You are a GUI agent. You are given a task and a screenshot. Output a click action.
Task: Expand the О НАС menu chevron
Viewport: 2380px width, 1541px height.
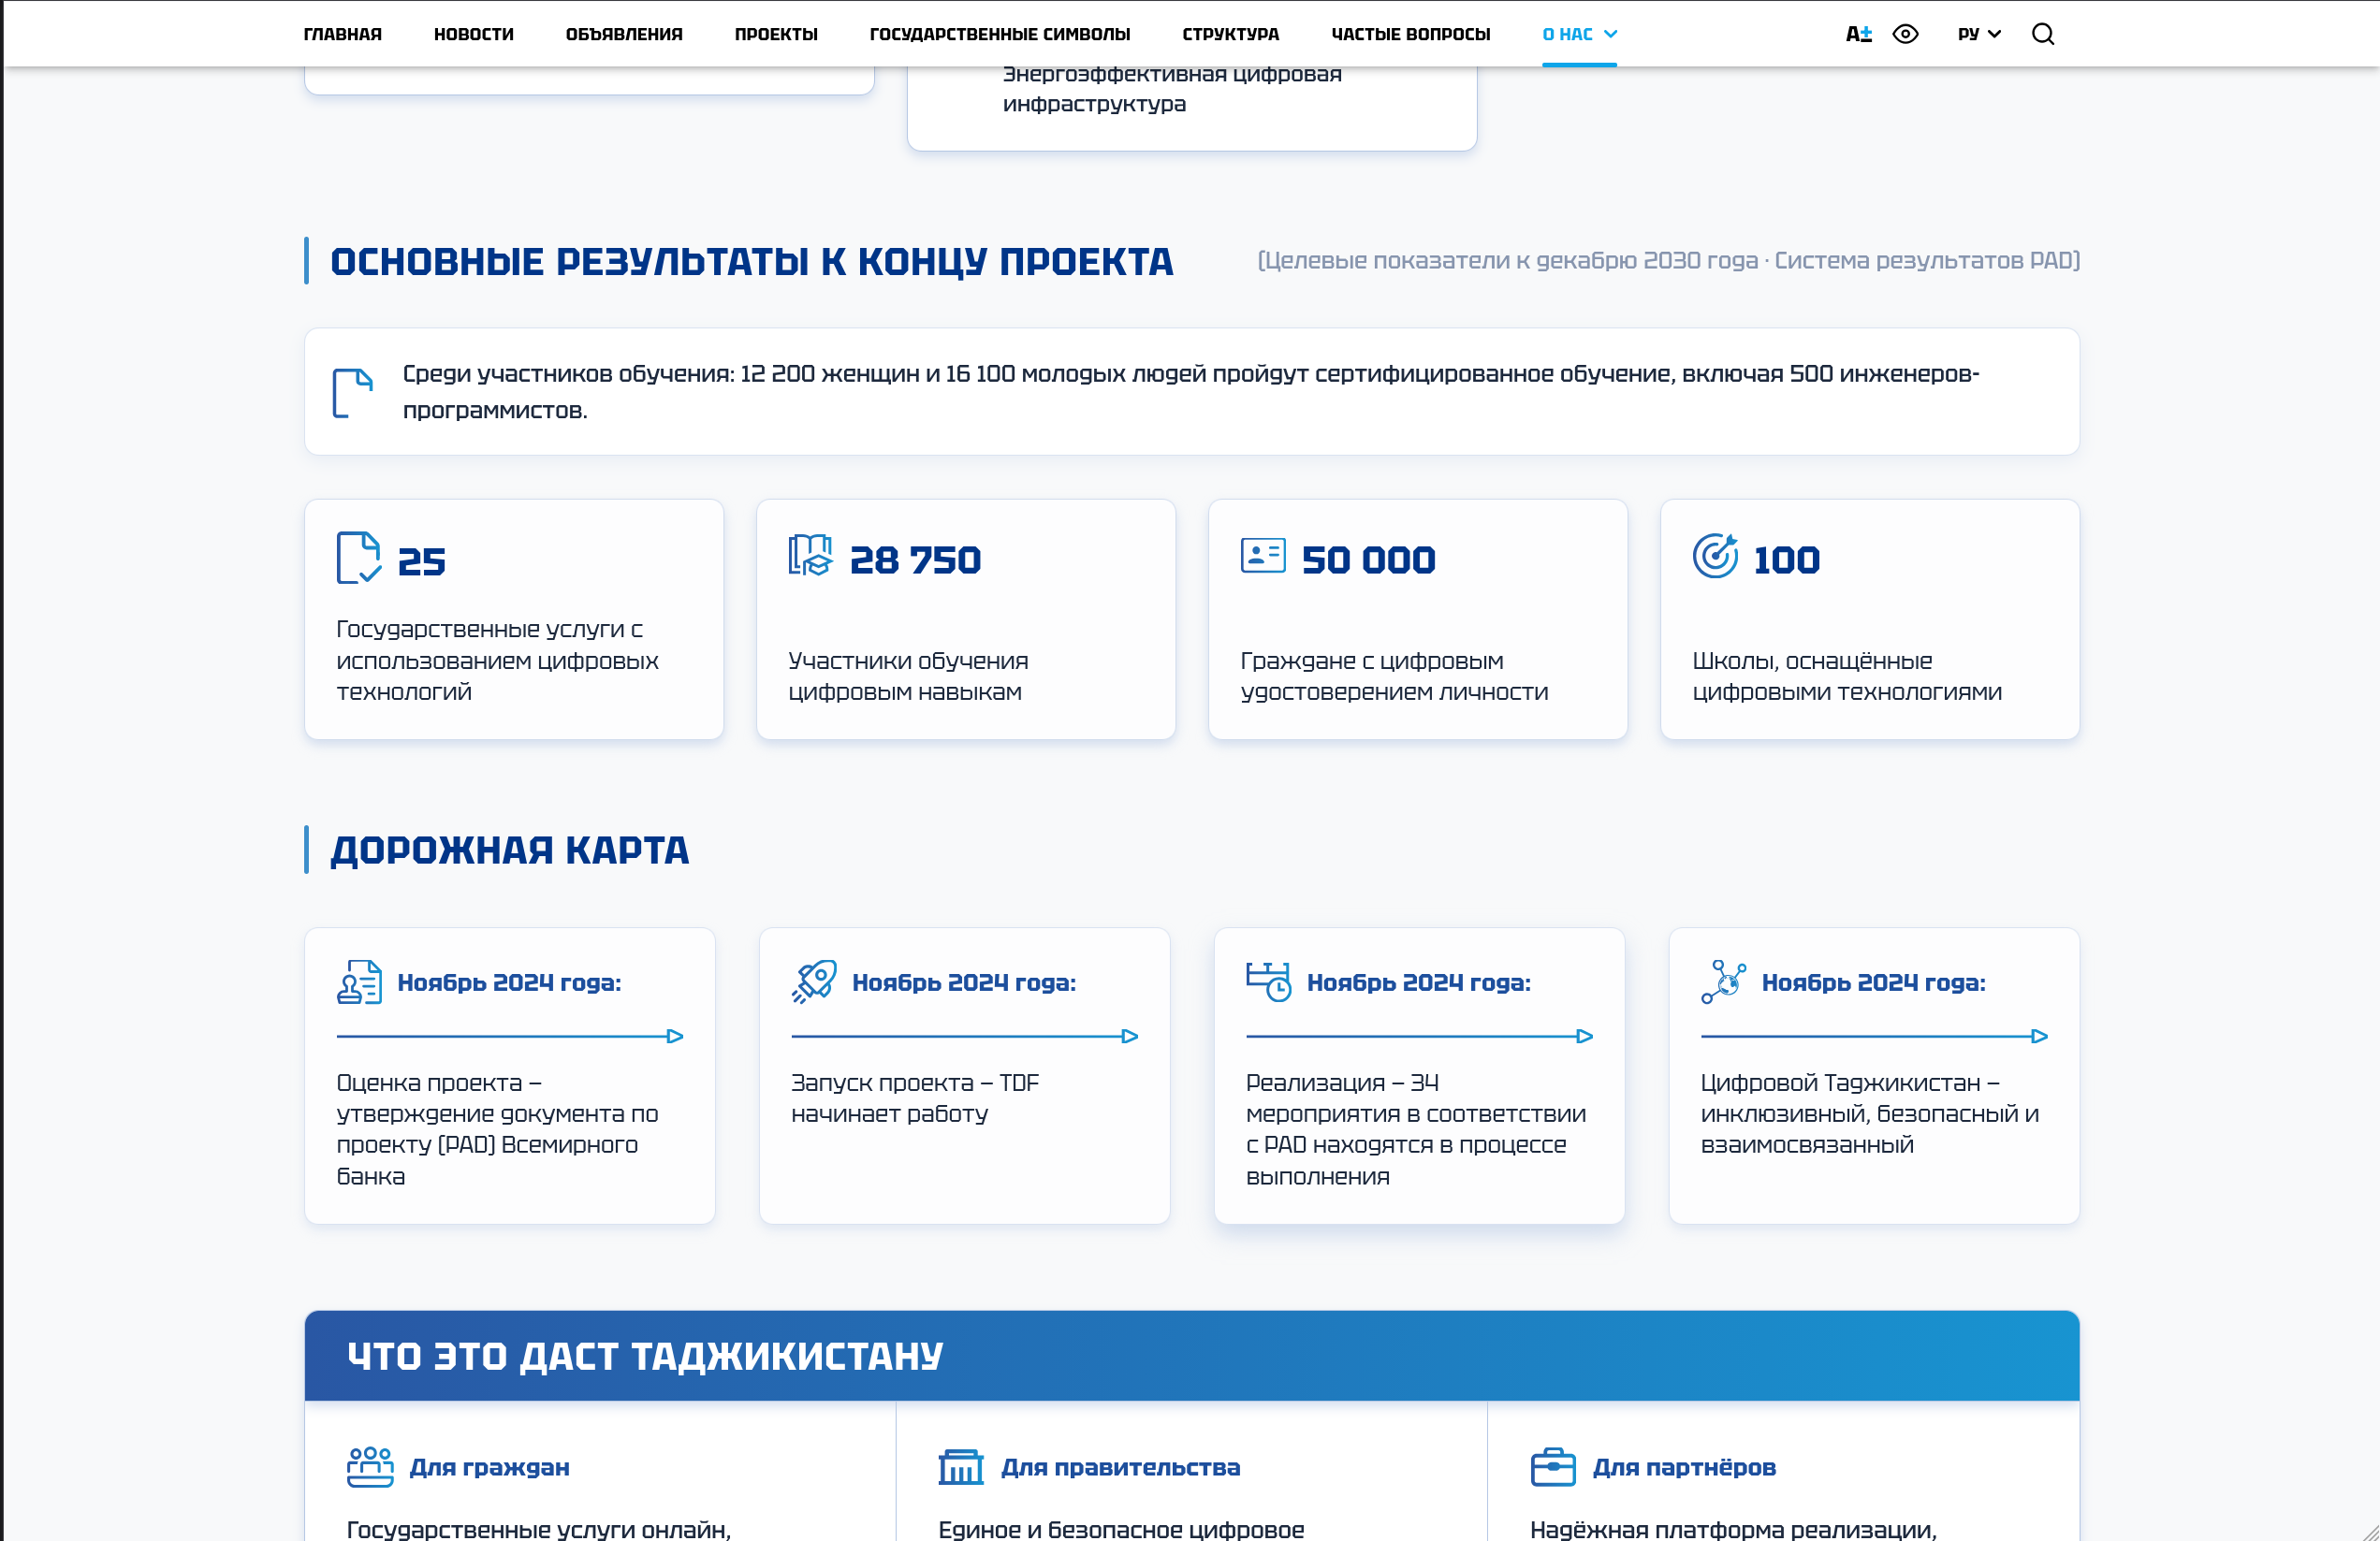[1610, 34]
